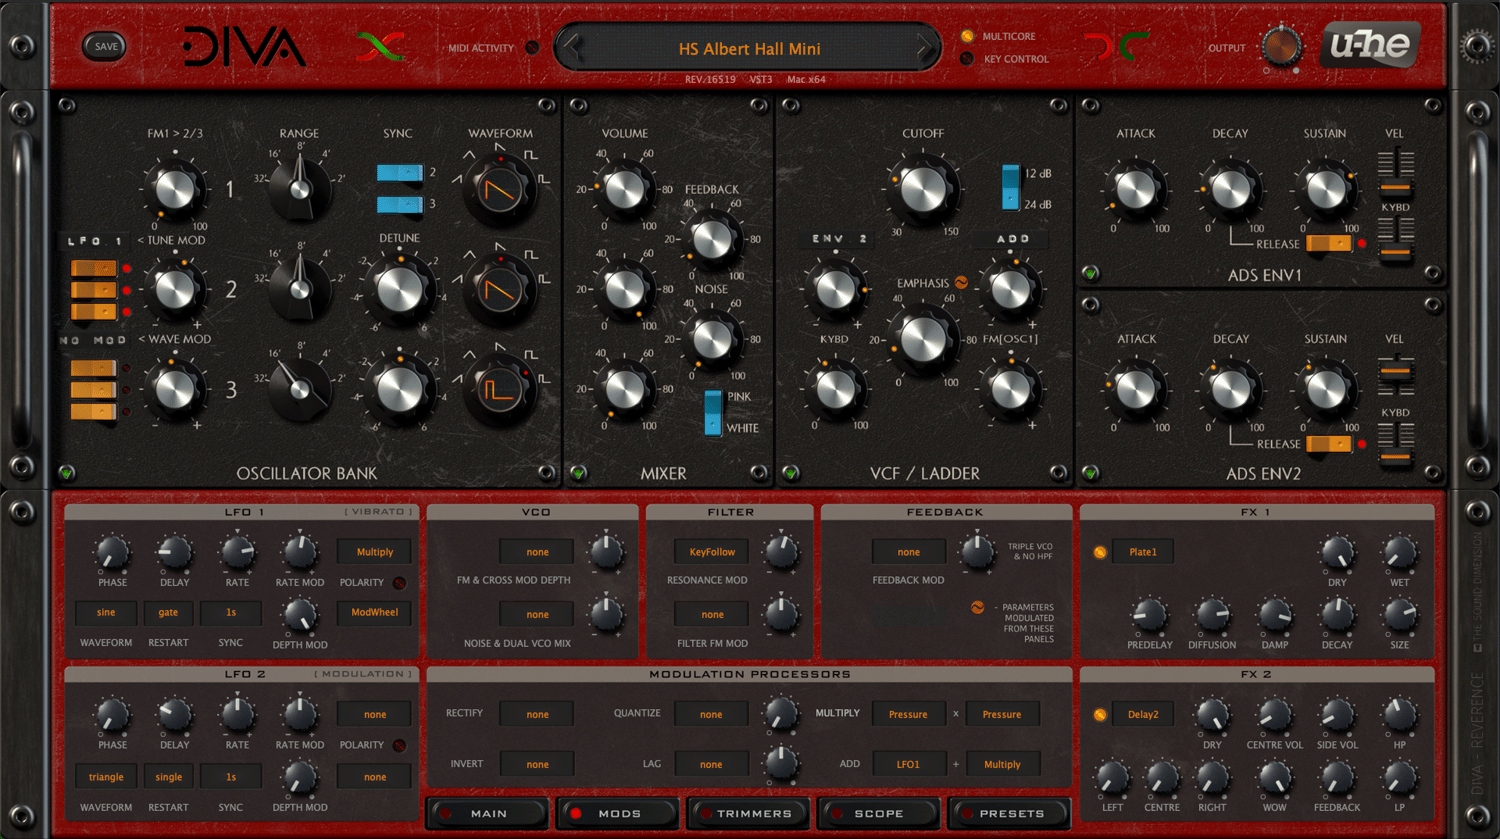Screen dimensions: 1500x839
Task: Toggle the Key Control option
Action: 967,59
